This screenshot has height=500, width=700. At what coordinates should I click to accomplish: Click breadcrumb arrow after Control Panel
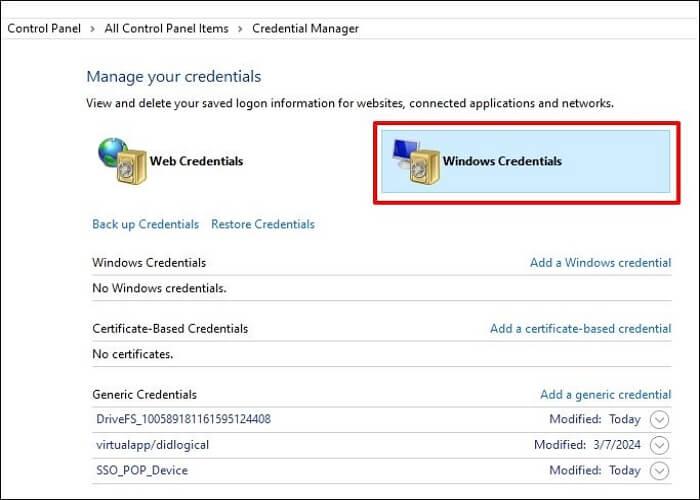pyautogui.click(x=92, y=29)
